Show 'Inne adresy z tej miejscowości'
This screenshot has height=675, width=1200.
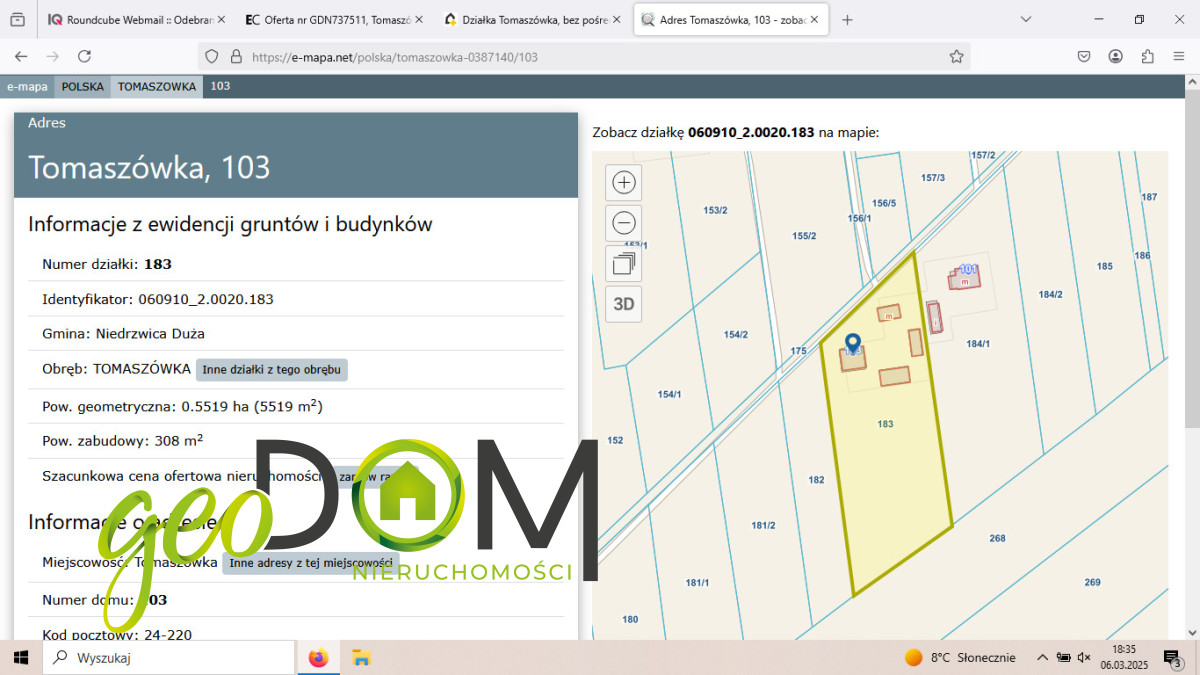click(311, 563)
